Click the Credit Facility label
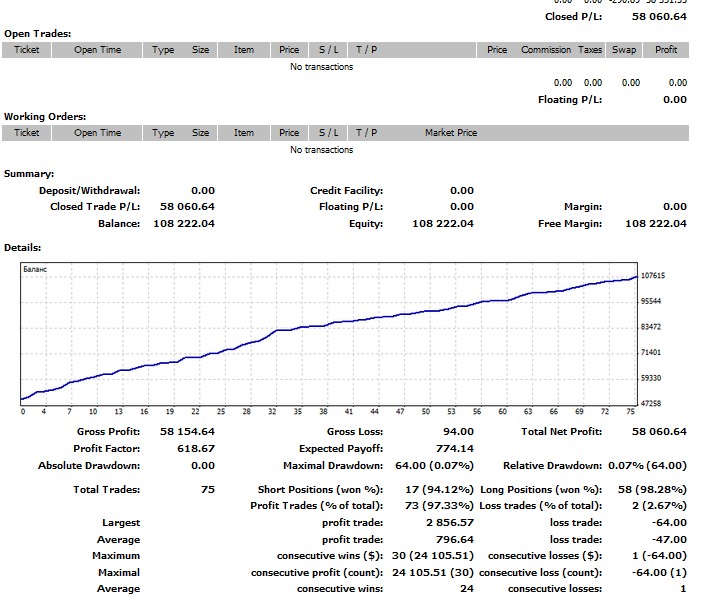This screenshot has height=597, width=723. (x=346, y=190)
